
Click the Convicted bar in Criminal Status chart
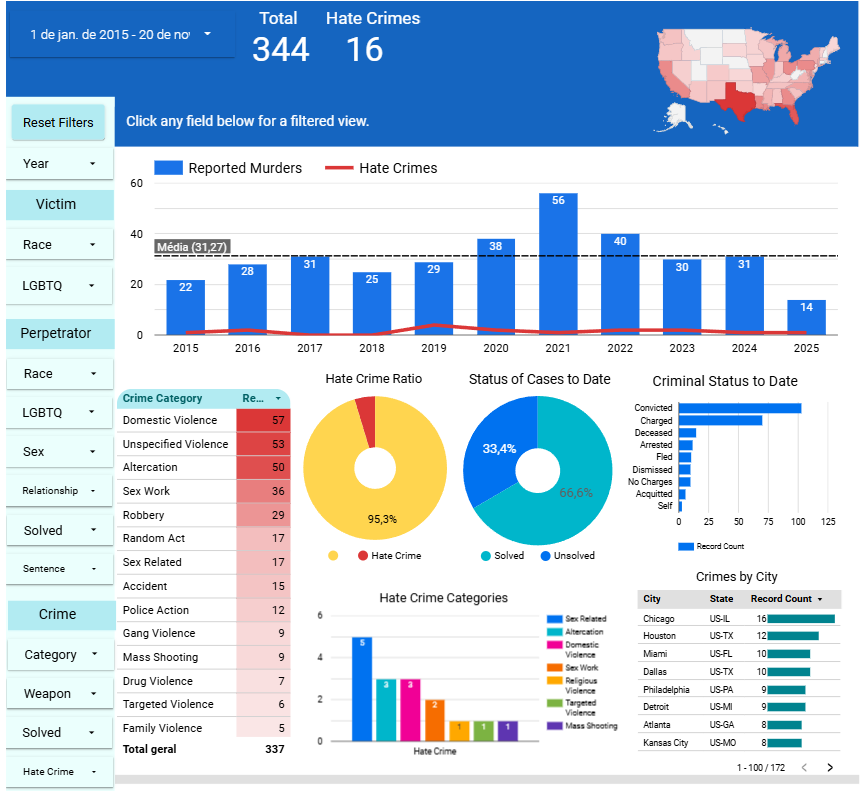click(x=740, y=408)
